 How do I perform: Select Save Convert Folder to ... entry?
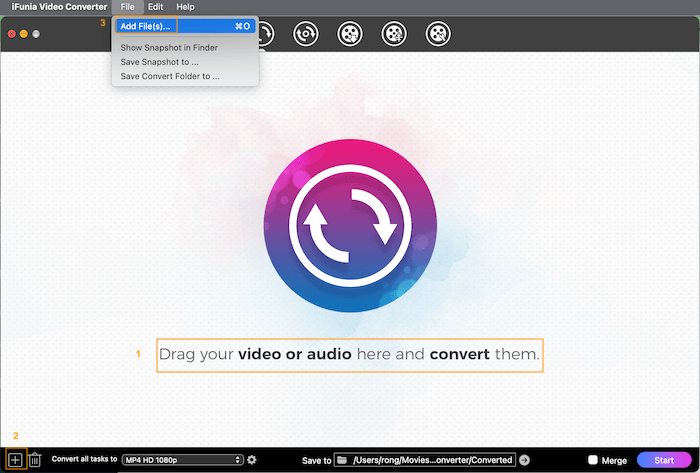(x=170, y=76)
